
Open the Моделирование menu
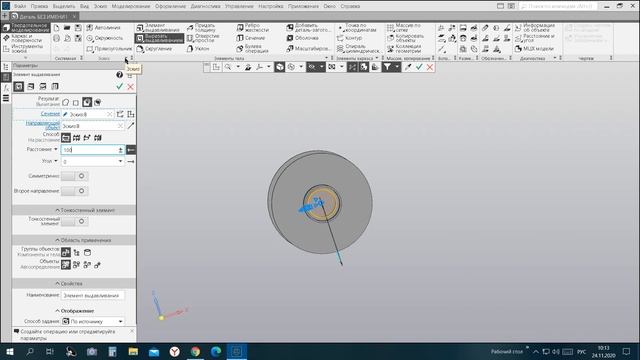click(x=131, y=6)
